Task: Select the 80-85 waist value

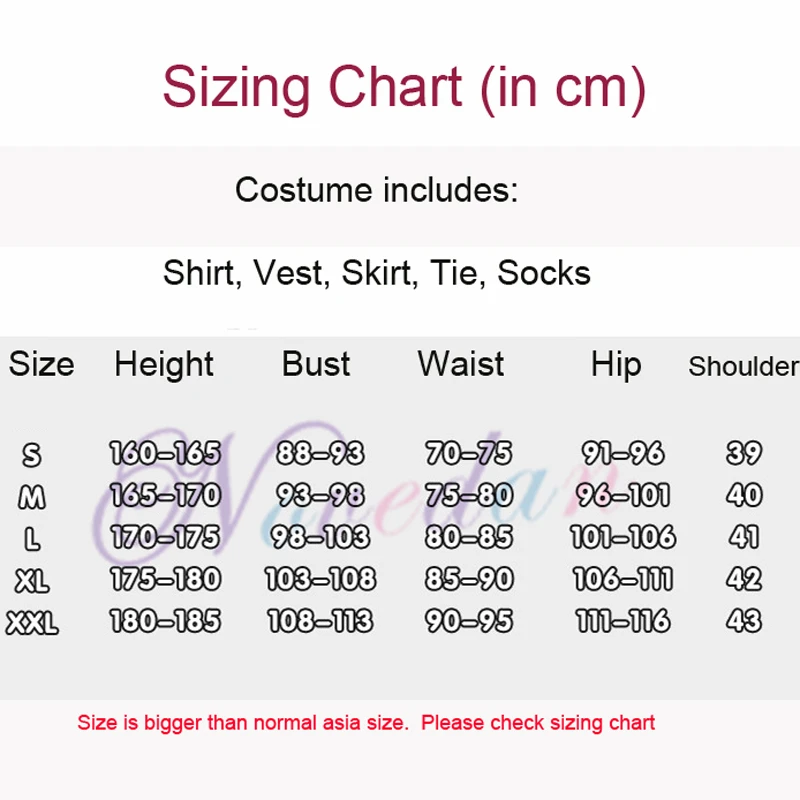Action: pyautogui.click(x=469, y=537)
